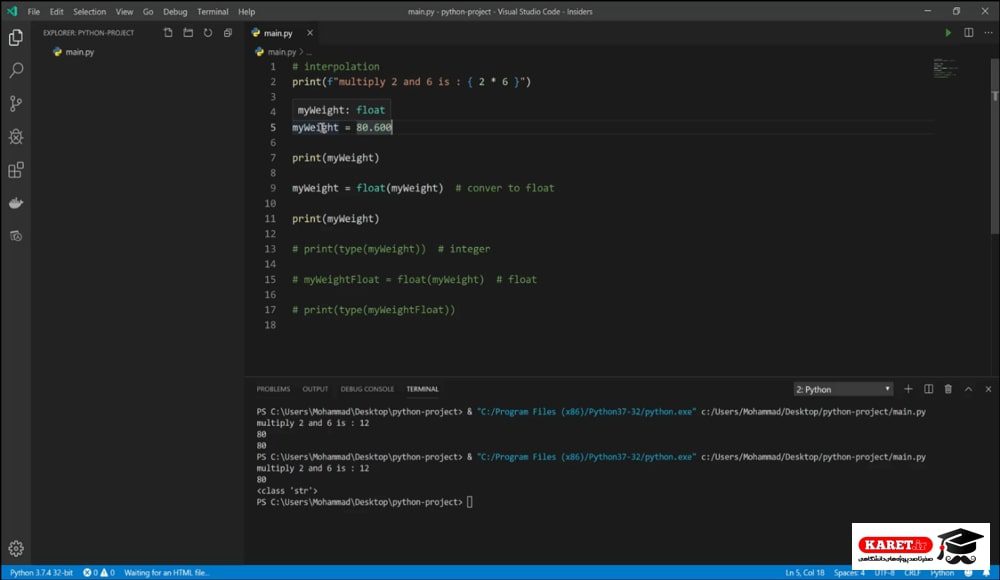Open editor More Actions ellipsis
This screenshot has width=1000, height=580.
pos(989,33)
